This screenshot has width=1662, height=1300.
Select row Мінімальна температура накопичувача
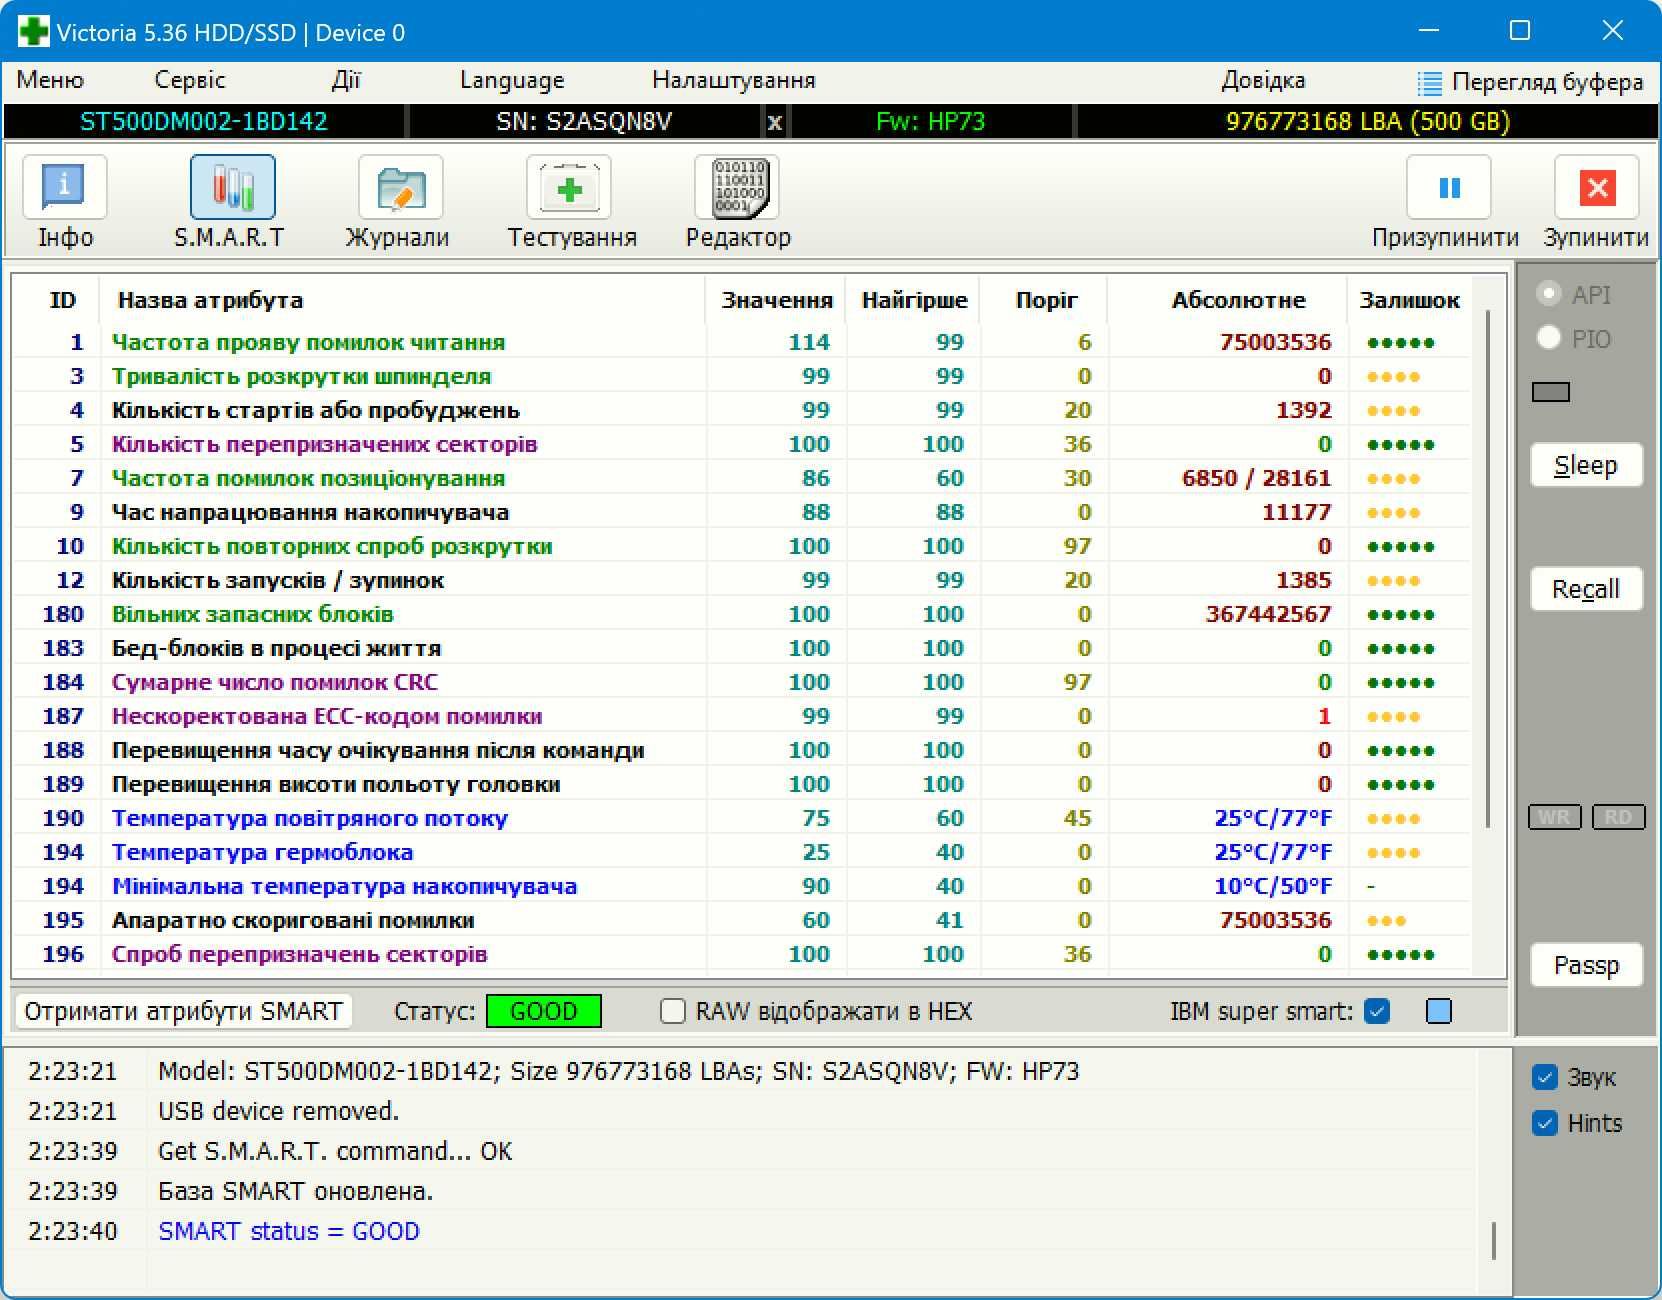(x=741, y=886)
